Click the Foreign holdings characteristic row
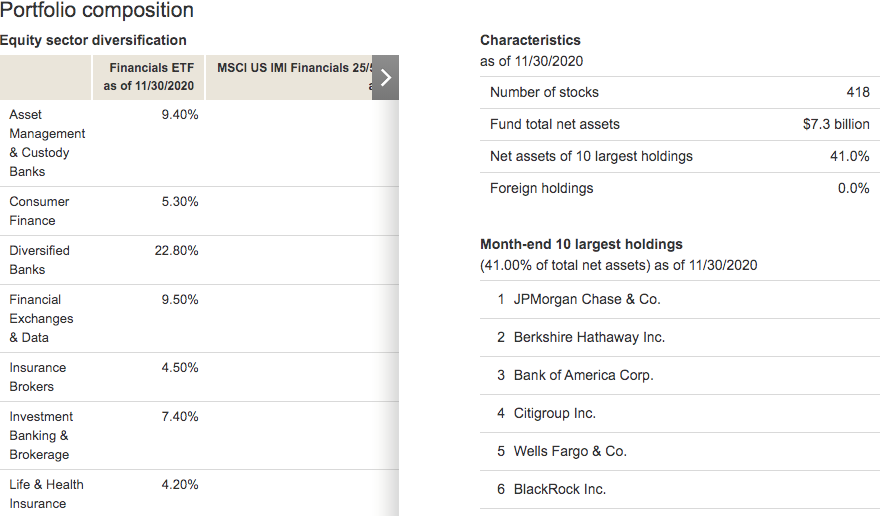Image resolution: width=884 pixels, height=516 pixels. pos(679,188)
